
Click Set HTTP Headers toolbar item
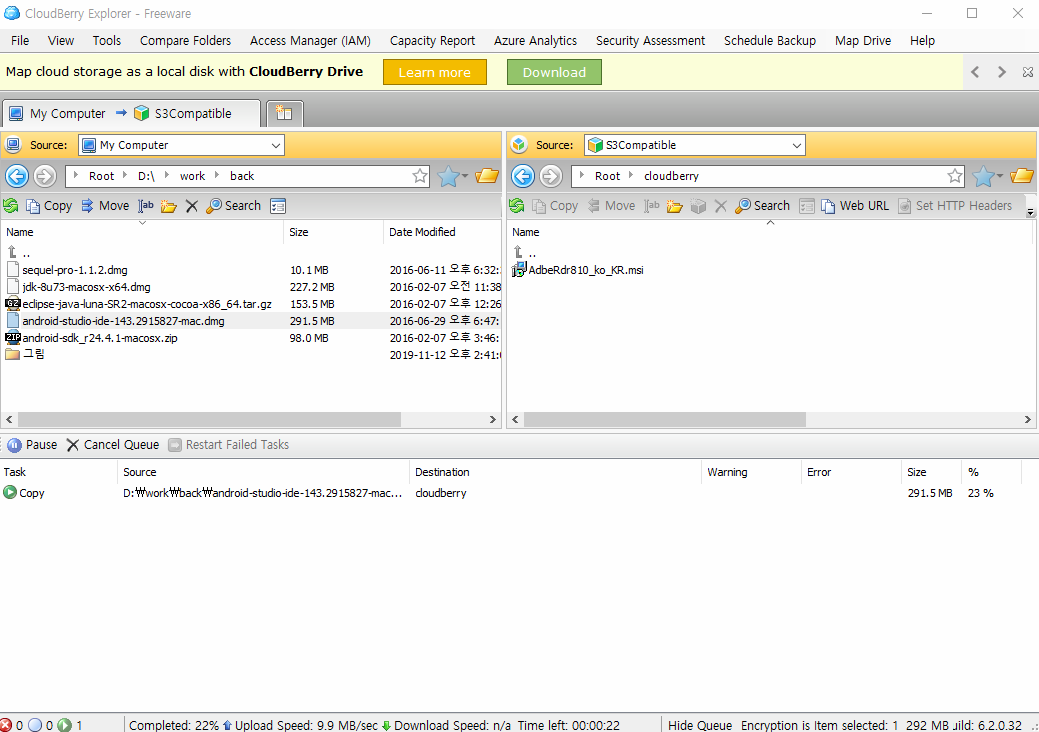[x=955, y=206]
